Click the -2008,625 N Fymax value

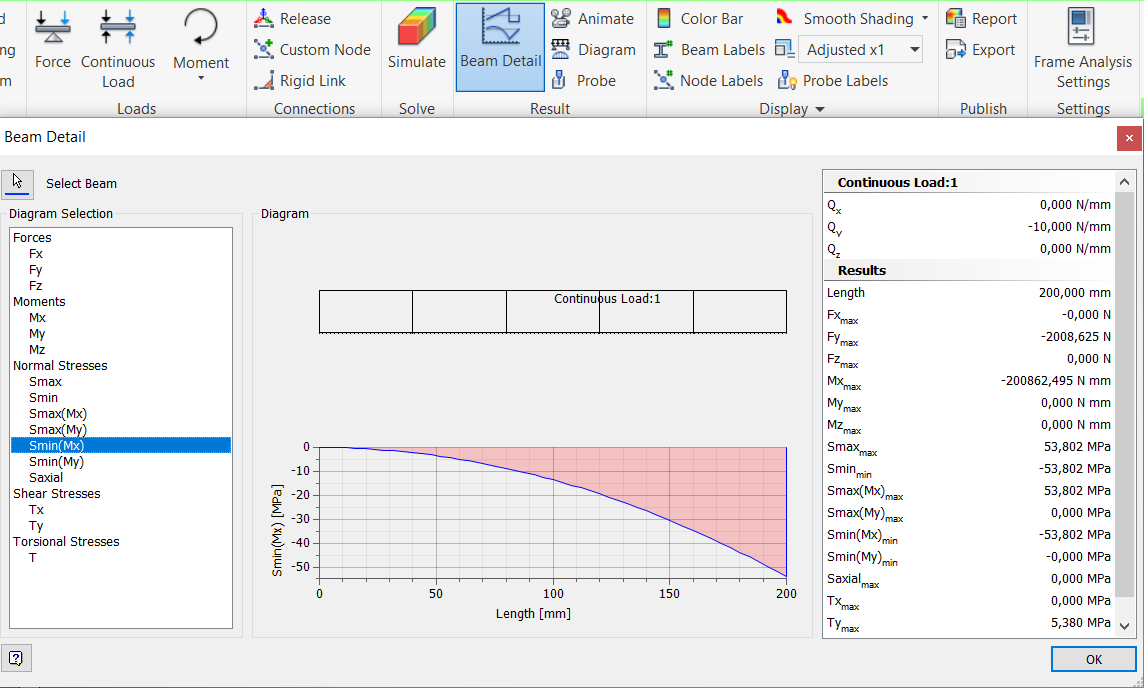point(1075,337)
